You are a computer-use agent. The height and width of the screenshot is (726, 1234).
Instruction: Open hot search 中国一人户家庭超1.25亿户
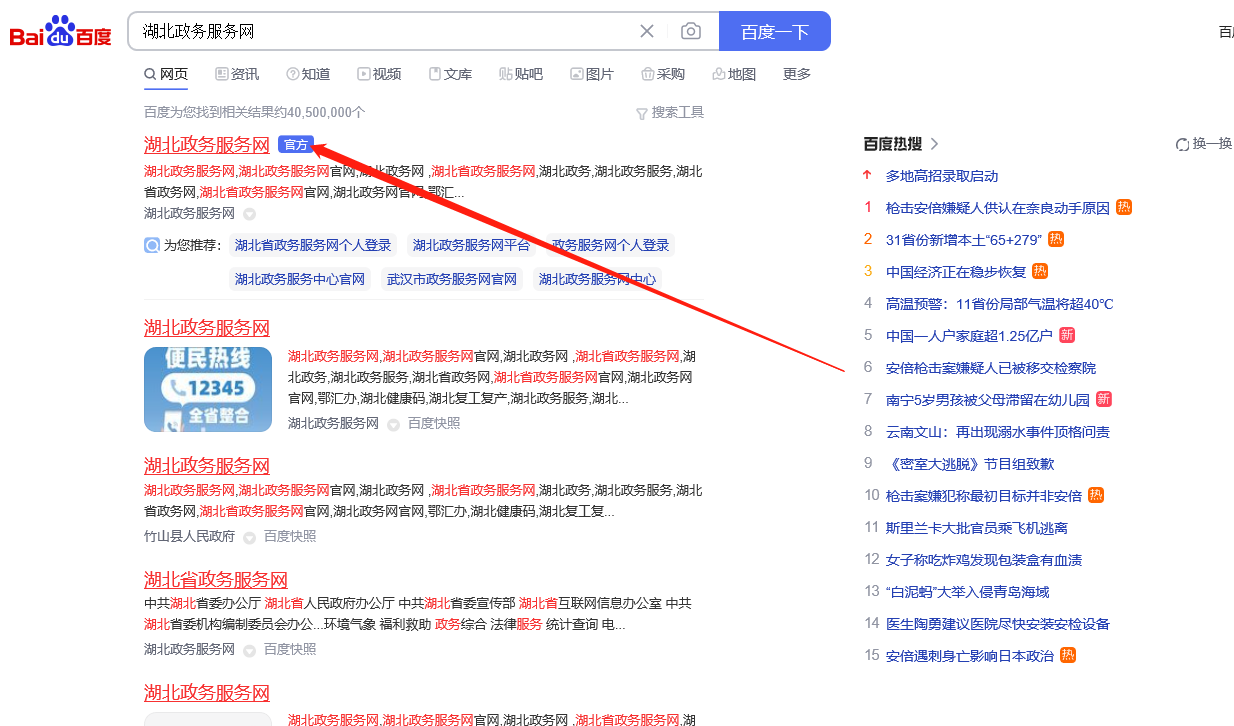[969, 336]
